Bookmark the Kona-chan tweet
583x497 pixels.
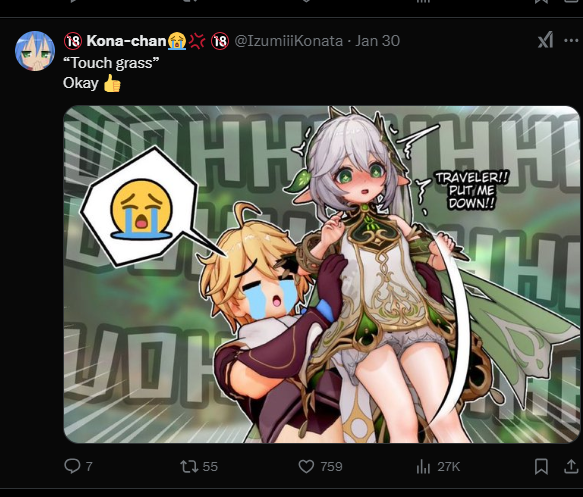pos(541,467)
